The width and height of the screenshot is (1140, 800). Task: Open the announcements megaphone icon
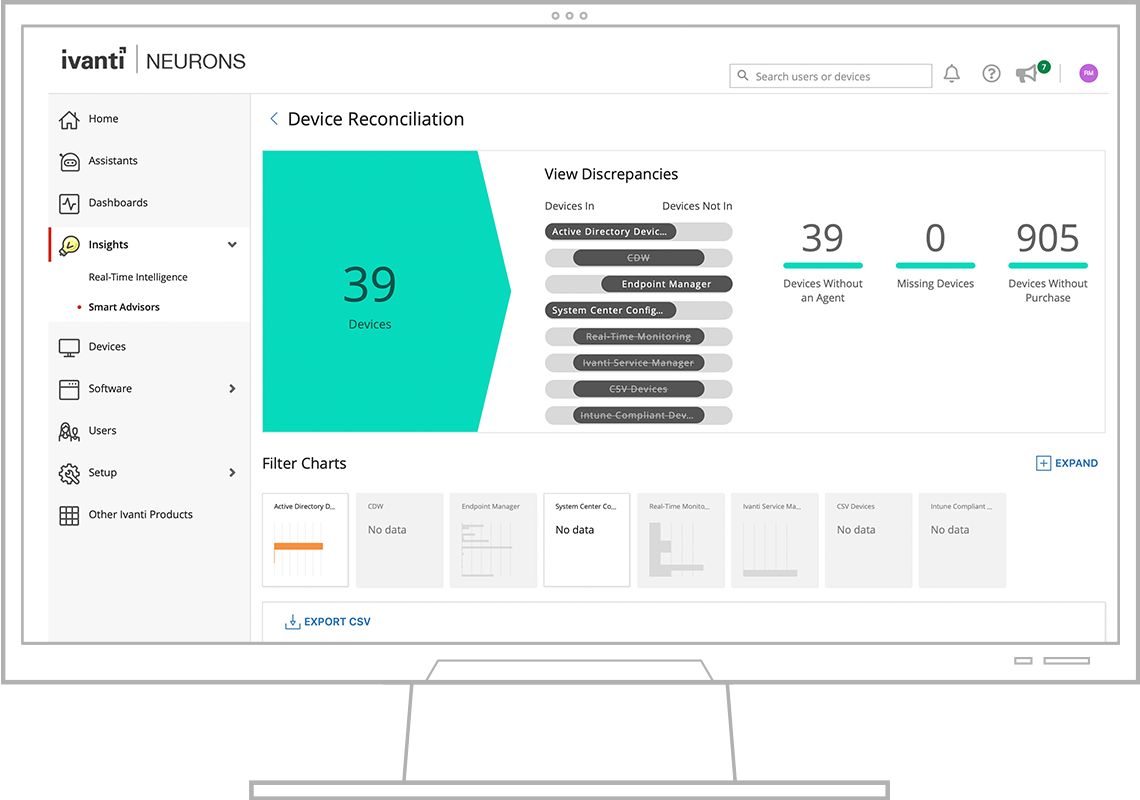click(x=1027, y=74)
